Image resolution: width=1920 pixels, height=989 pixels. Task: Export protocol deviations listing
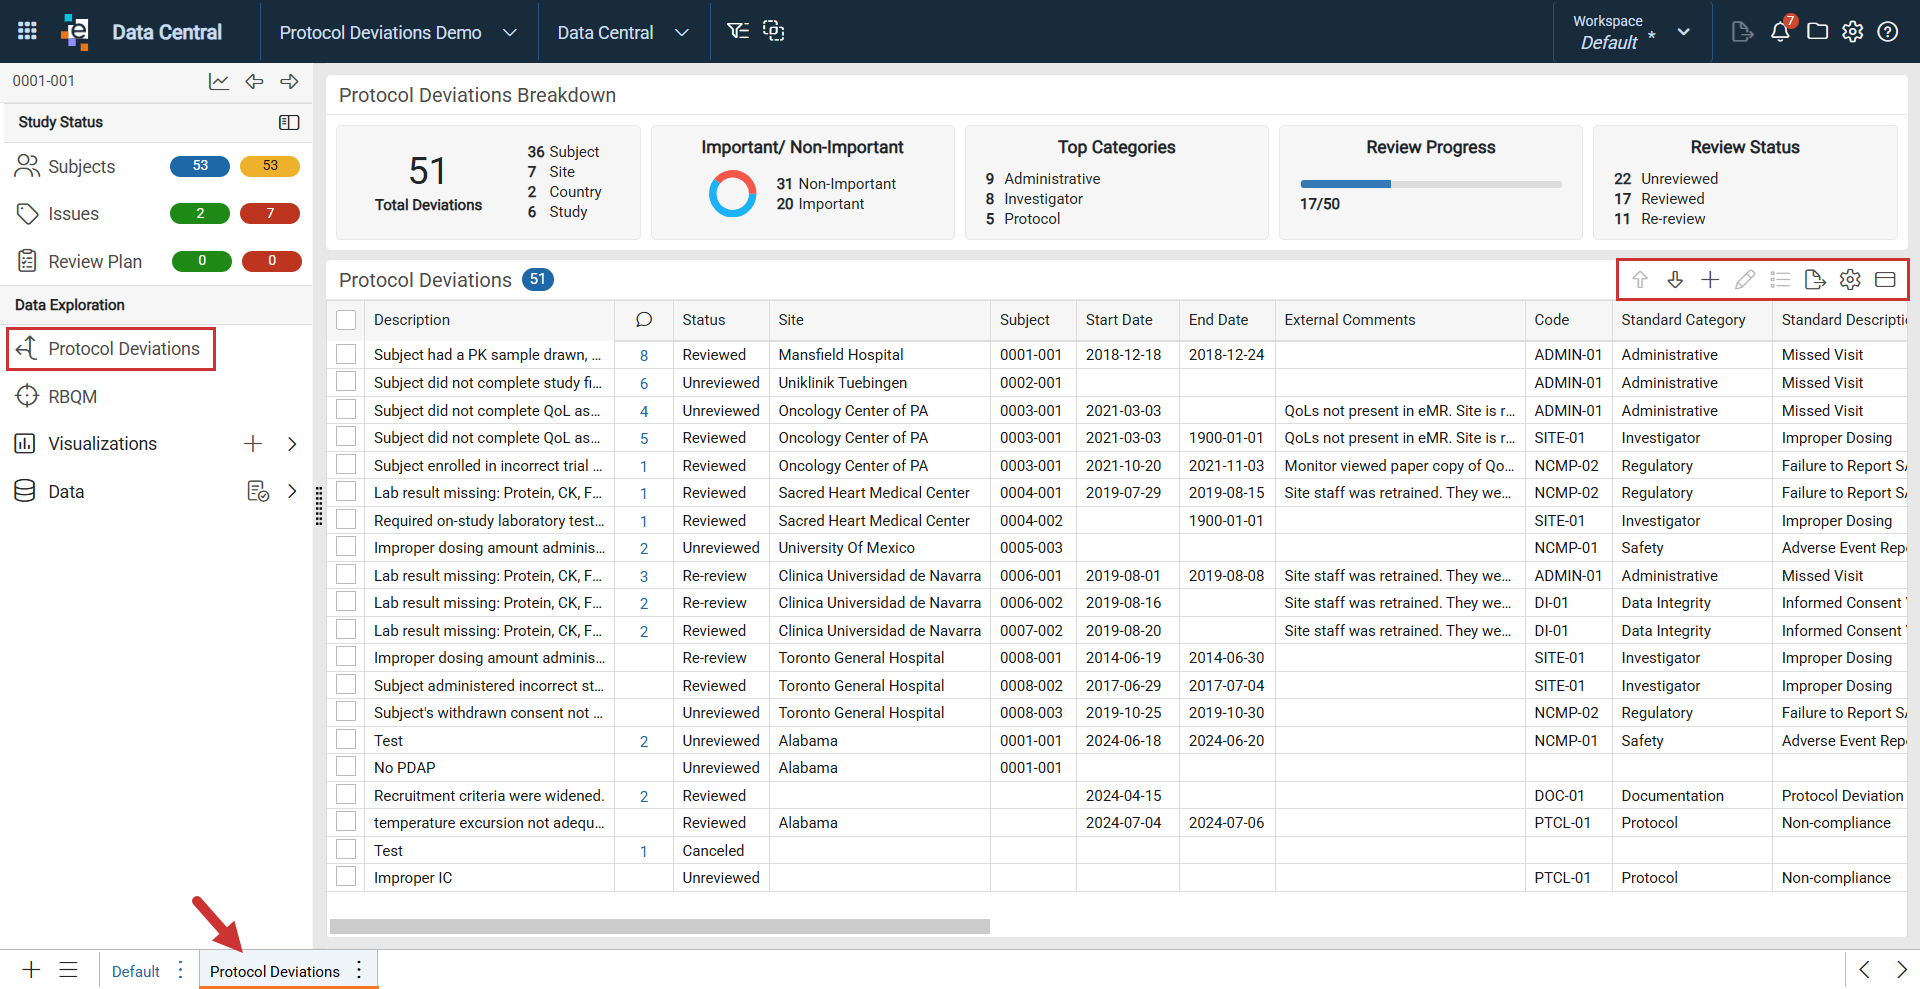point(1815,280)
